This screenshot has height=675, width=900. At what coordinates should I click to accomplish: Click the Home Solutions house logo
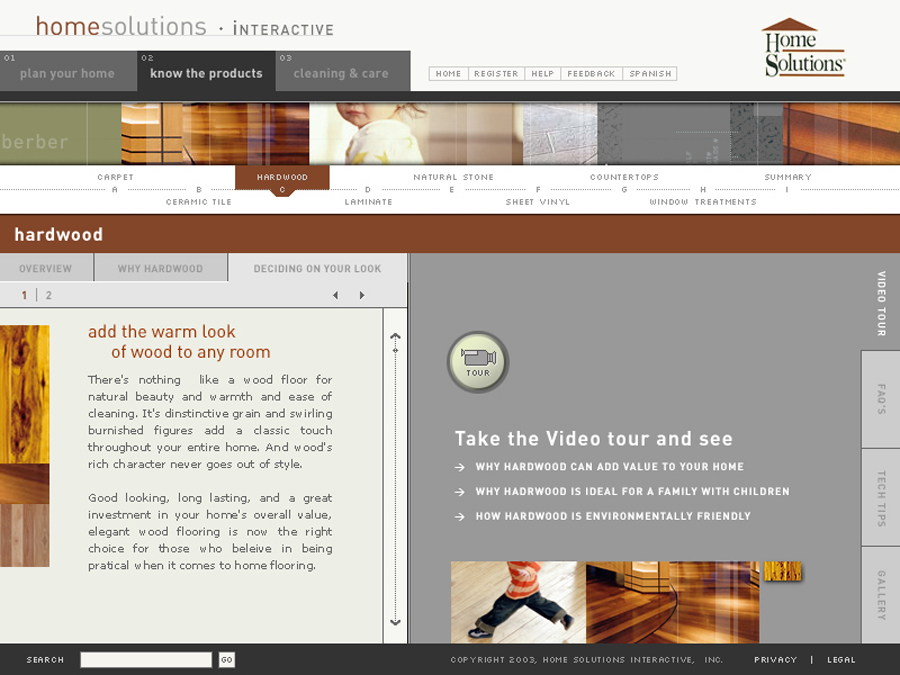[x=804, y=48]
